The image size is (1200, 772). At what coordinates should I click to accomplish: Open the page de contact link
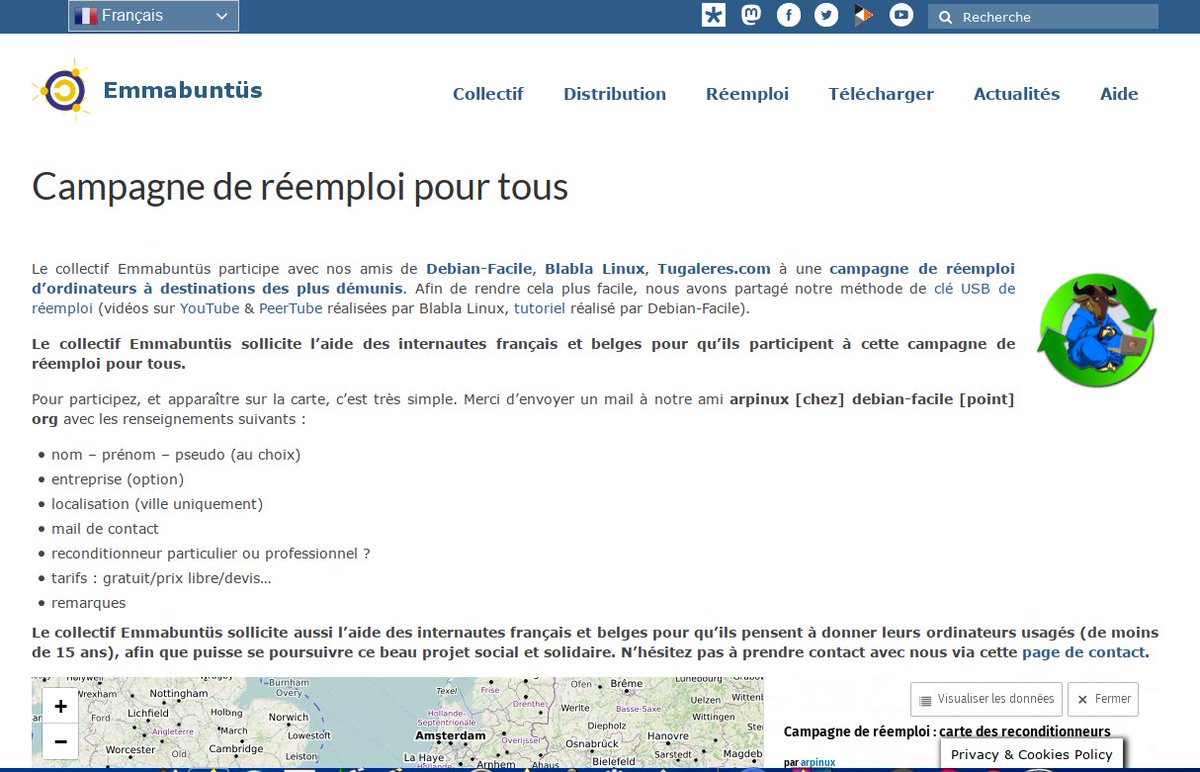click(1083, 652)
